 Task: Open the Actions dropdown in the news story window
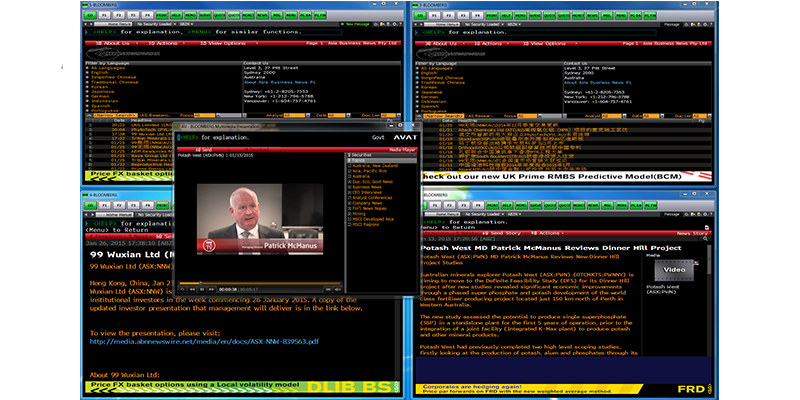point(547,233)
